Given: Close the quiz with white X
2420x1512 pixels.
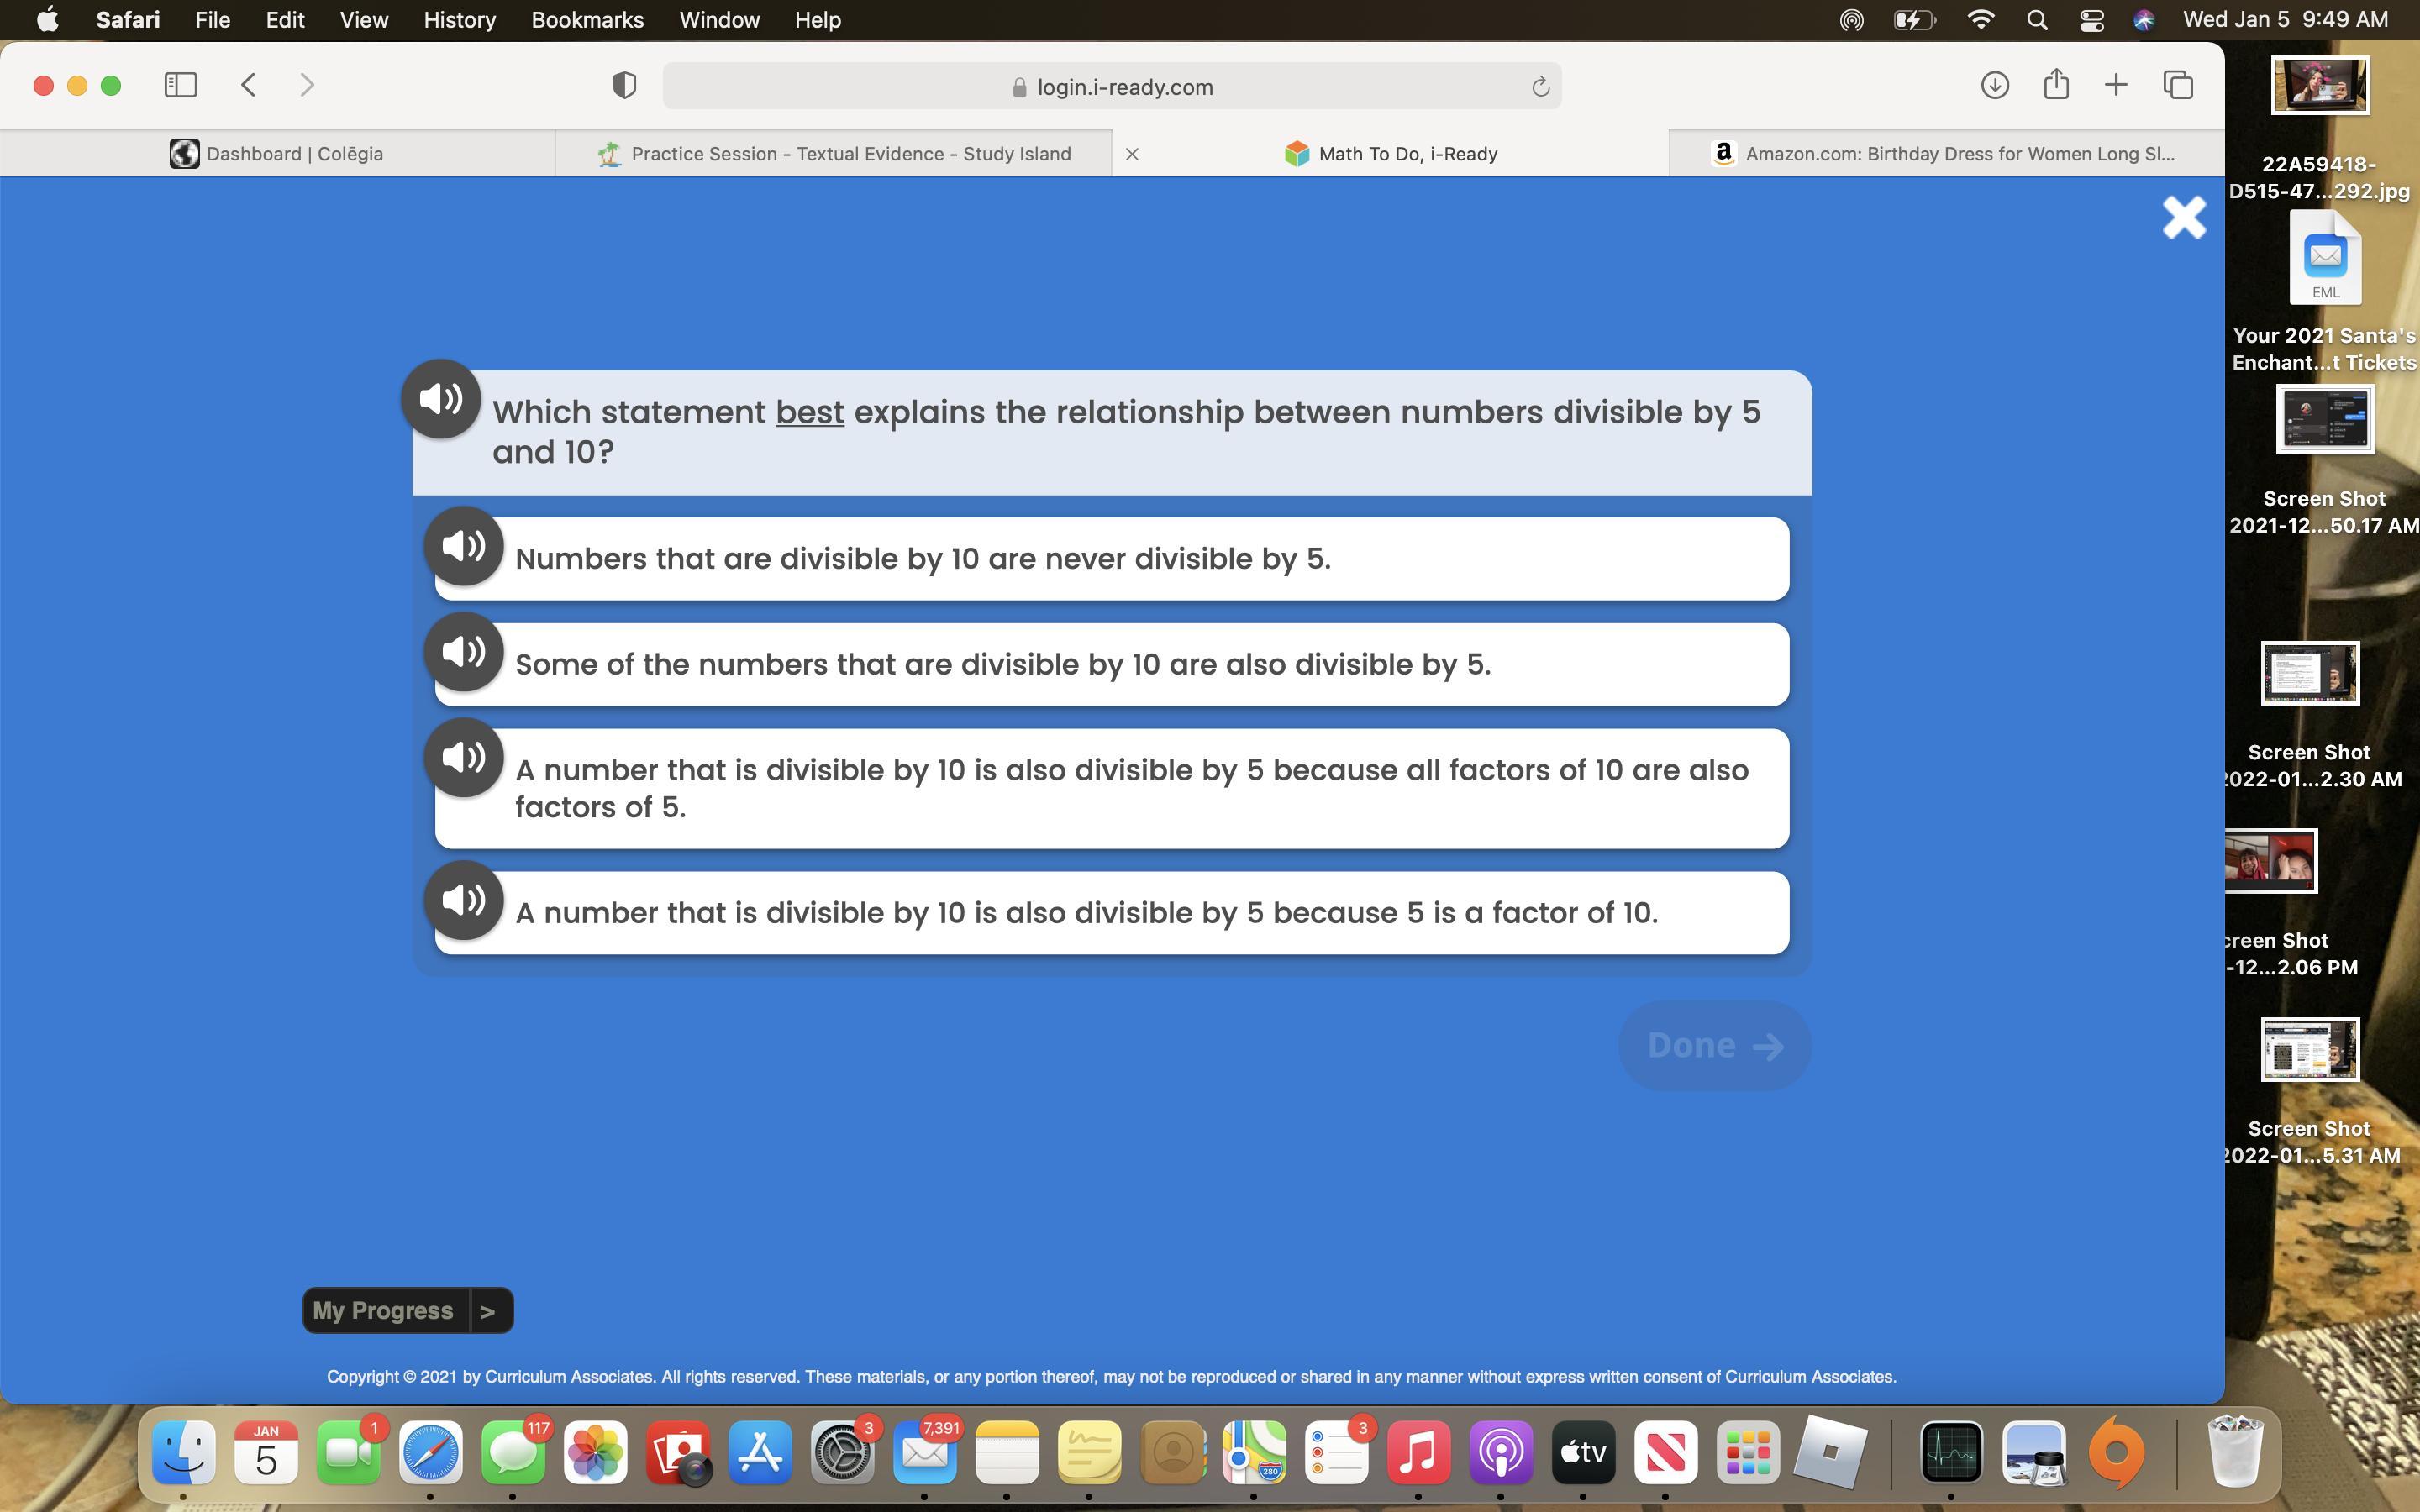Looking at the screenshot, I should [x=2183, y=217].
